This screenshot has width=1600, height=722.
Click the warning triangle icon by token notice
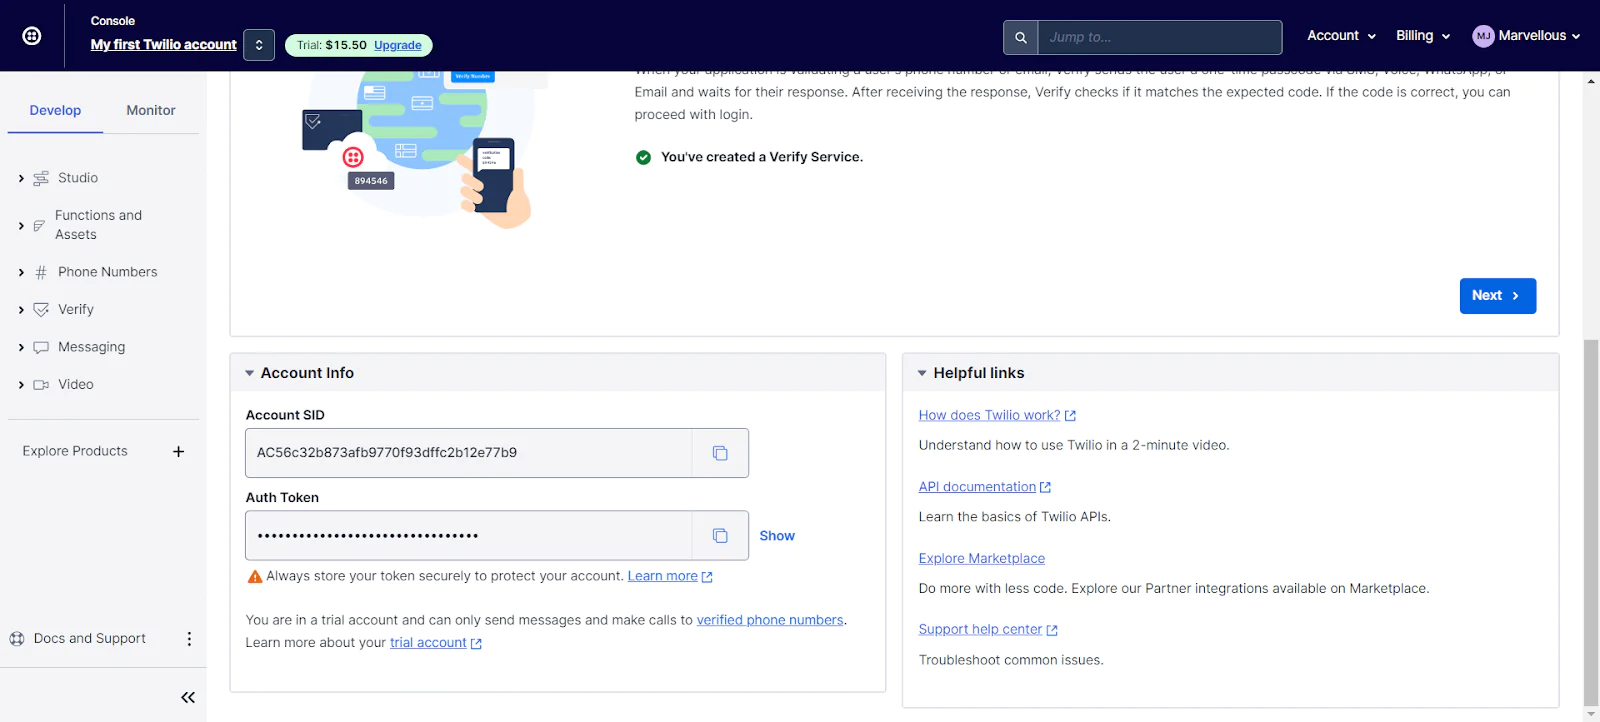tap(255, 577)
